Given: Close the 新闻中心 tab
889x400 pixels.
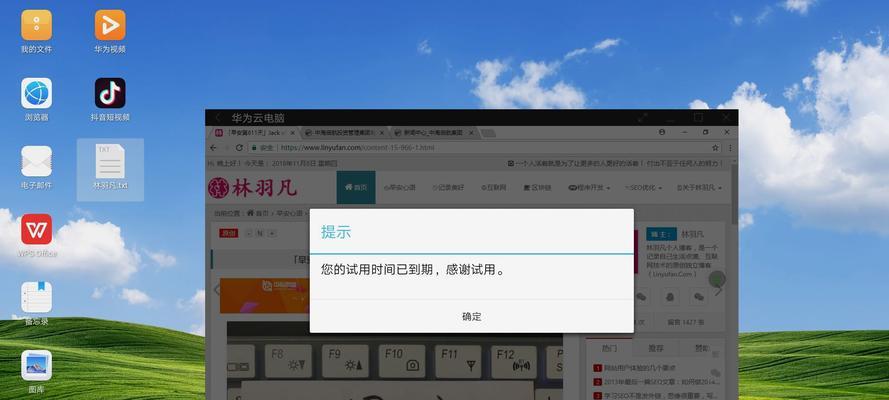Looking at the screenshot, I should (472, 133).
